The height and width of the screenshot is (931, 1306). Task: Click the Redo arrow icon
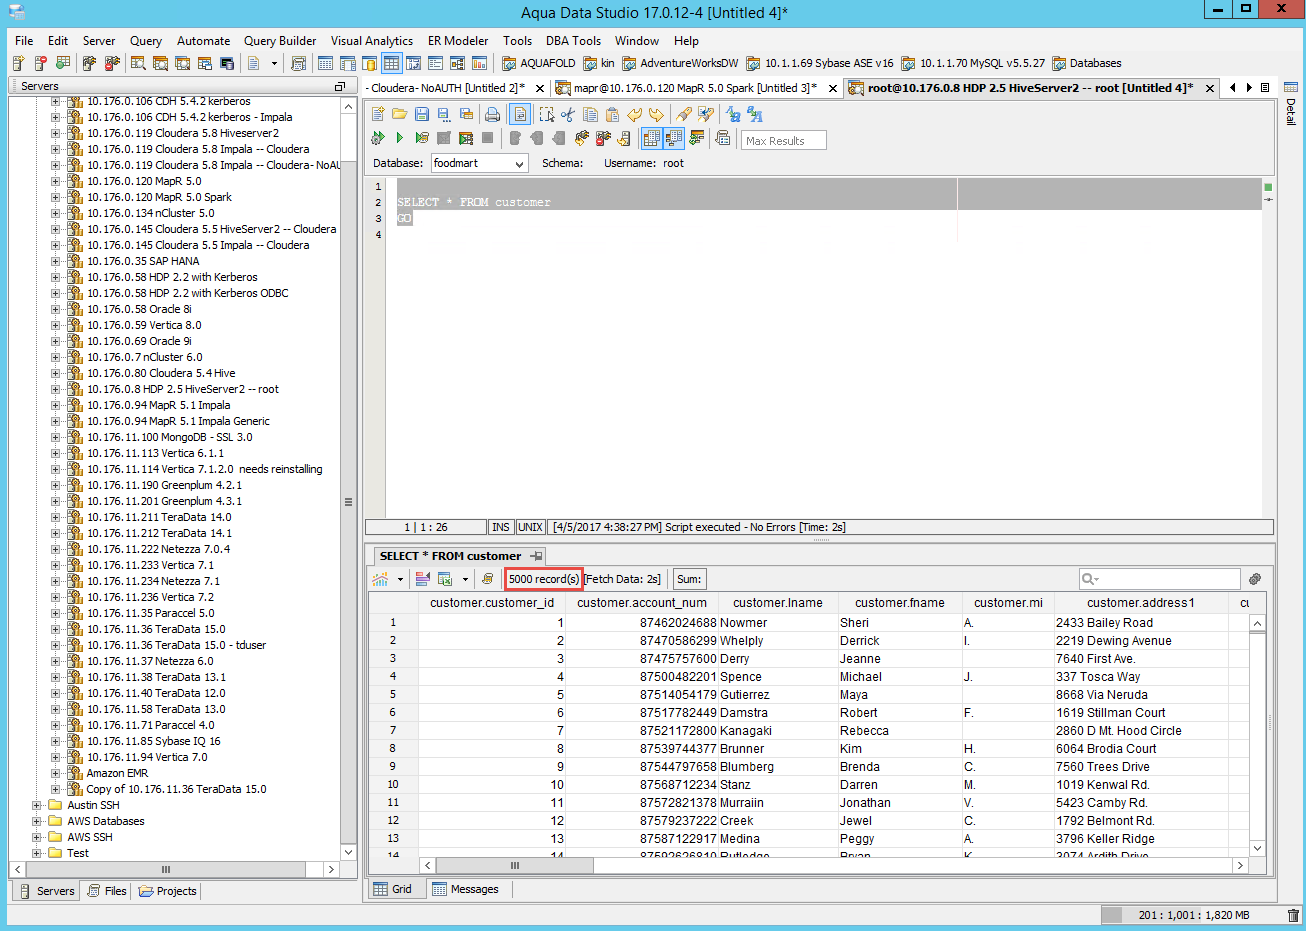[x=656, y=114]
